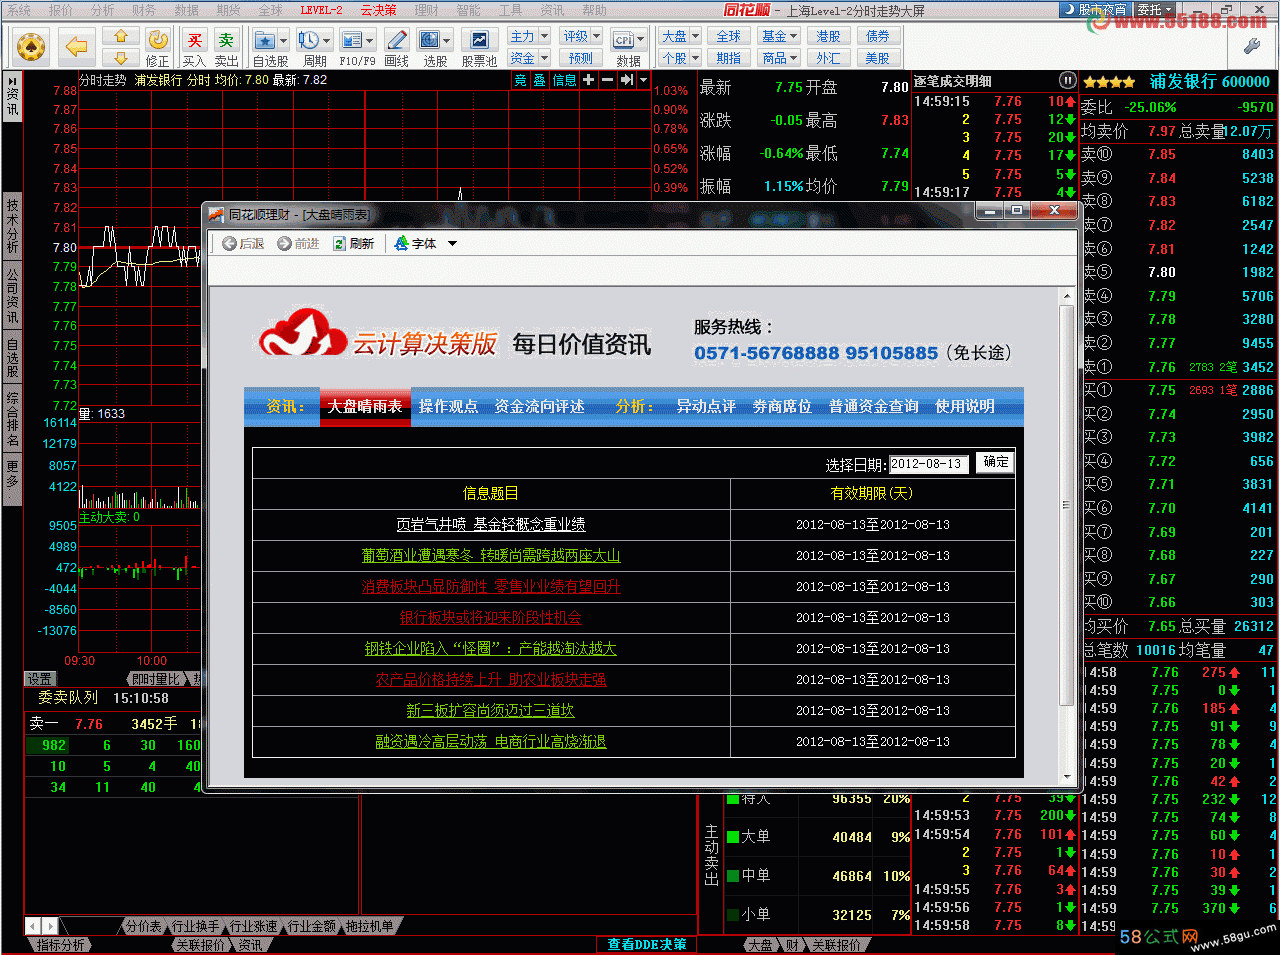Click the red 买入 buy icon
The width and height of the screenshot is (1280, 955).
[x=194, y=40]
